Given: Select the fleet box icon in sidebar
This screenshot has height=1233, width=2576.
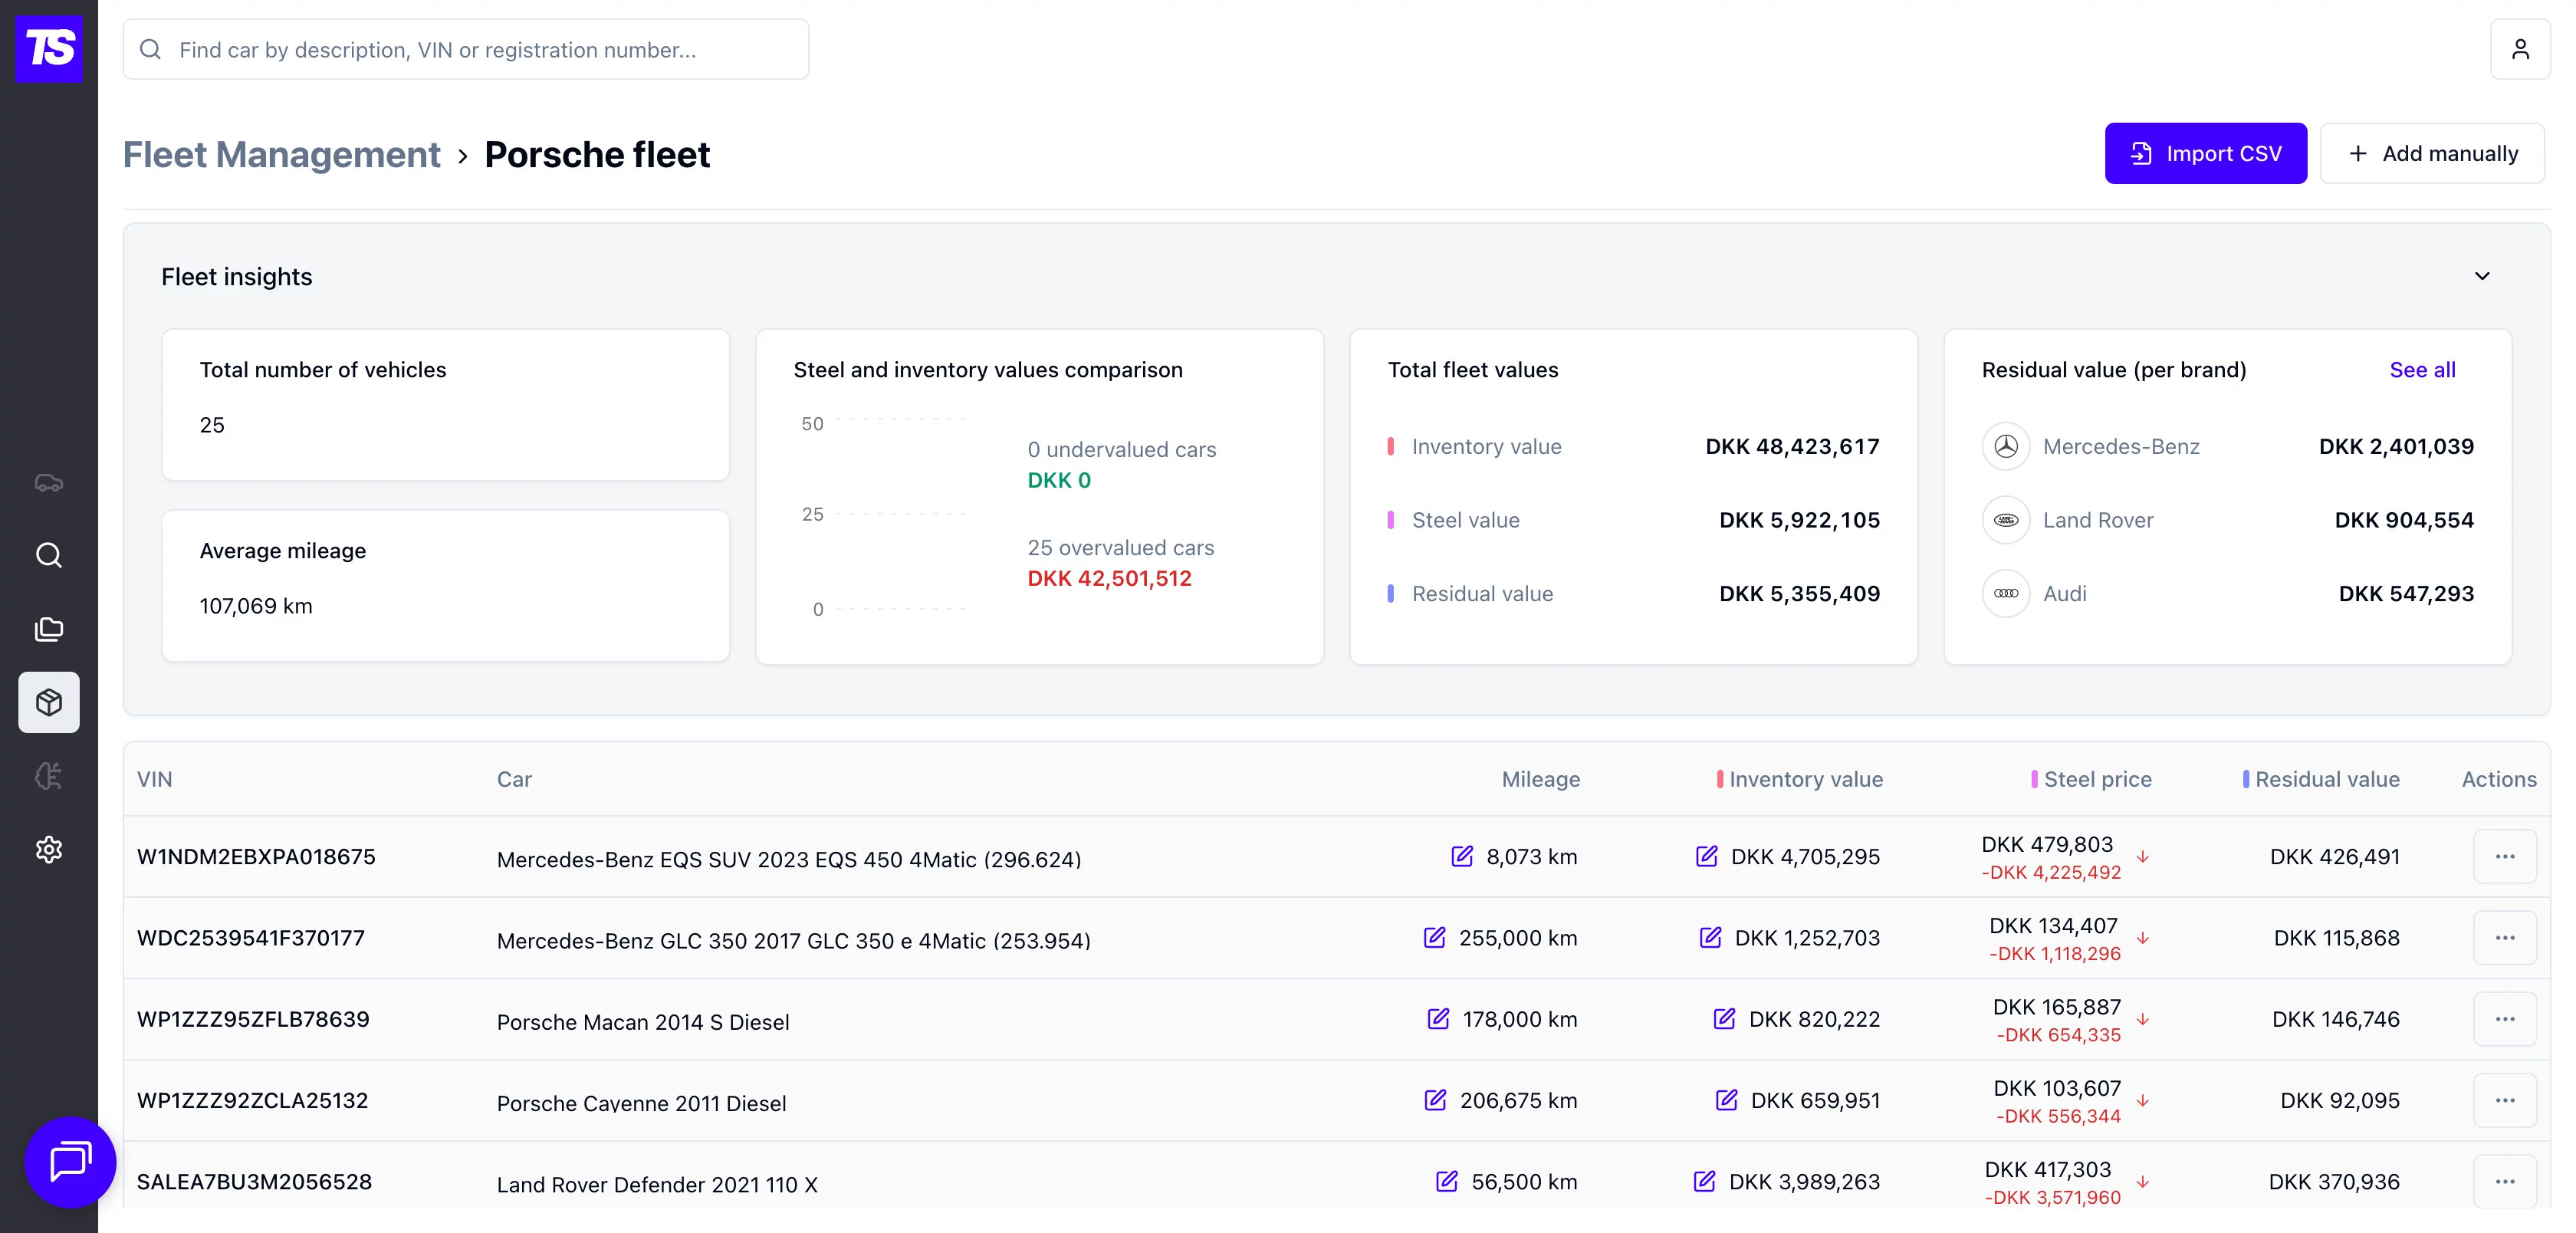Looking at the screenshot, I should 49,702.
